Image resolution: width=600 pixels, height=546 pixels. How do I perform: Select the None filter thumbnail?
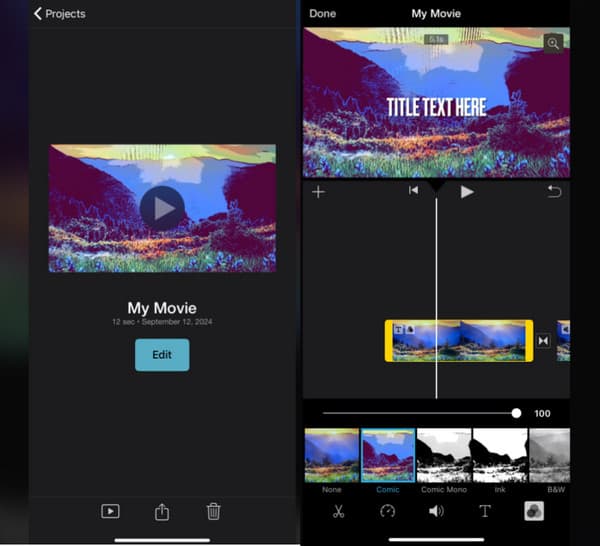point(331,456)
